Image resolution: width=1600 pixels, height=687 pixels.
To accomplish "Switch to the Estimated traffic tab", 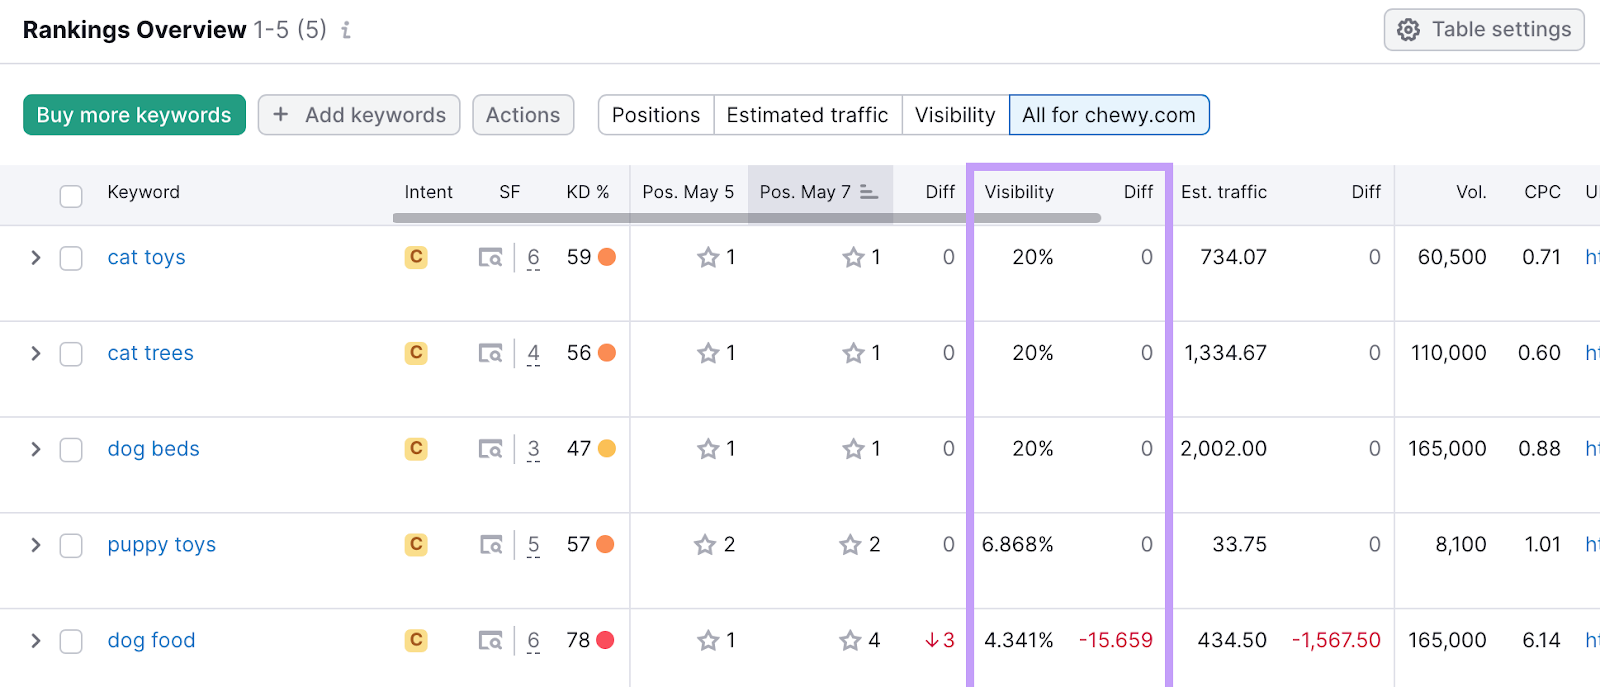I will click(x=807, y=115).
